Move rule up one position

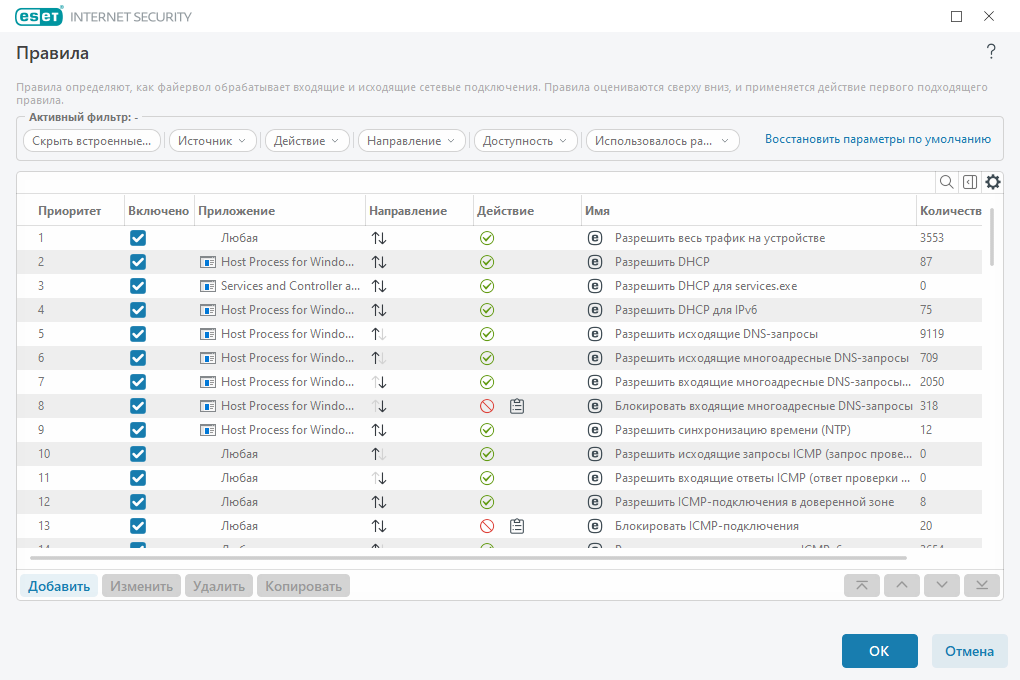click(x=902, y=586)
